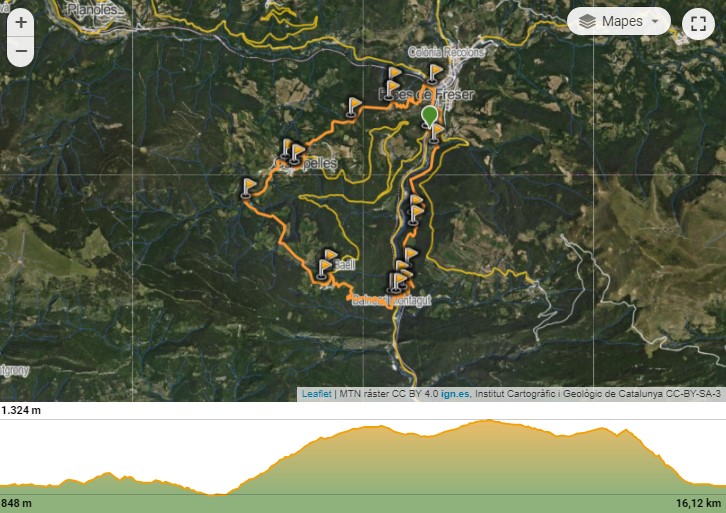726x513 pixels.
Task: Click the flag just below the green pin
Action: coord(435,134)
